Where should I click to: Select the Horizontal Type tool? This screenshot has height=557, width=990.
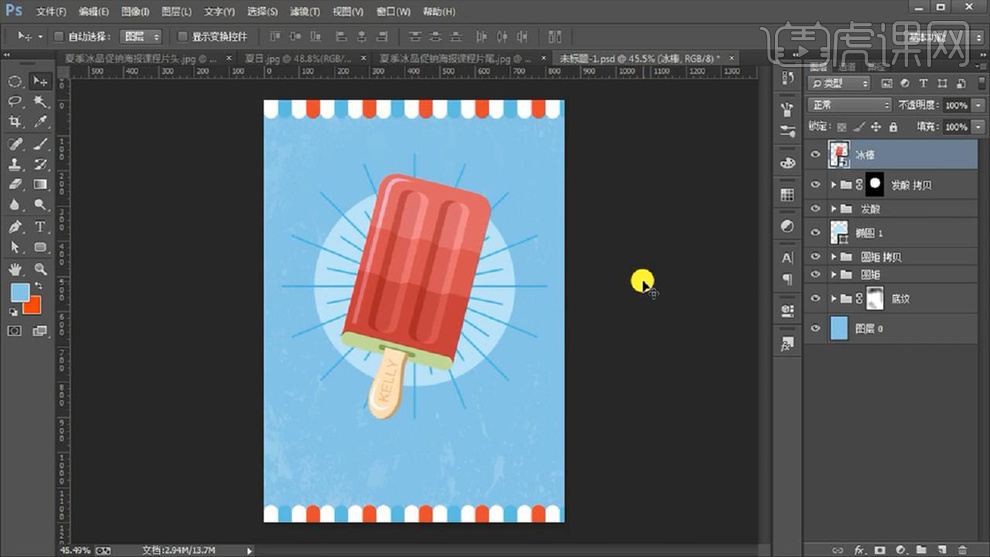[x=41, y=227]
